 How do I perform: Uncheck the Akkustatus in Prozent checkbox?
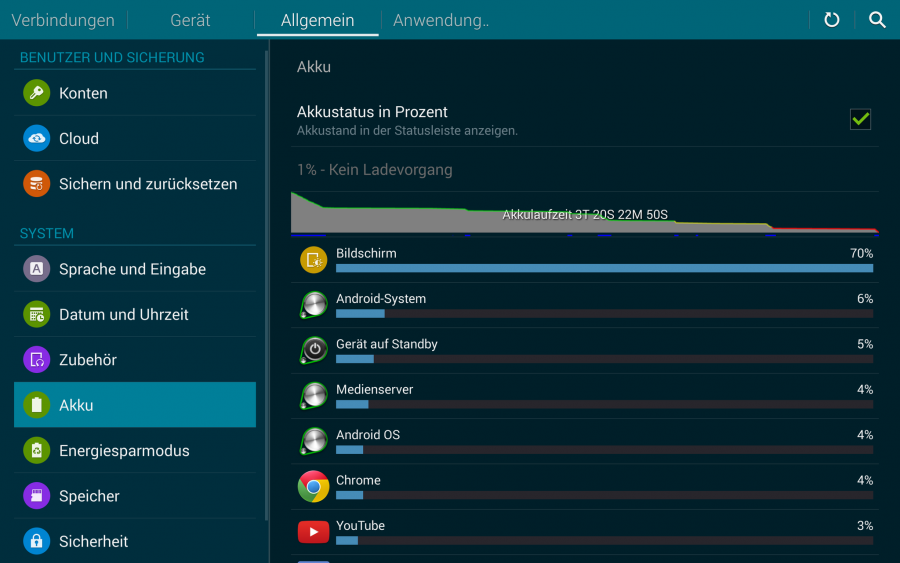click(860, 120)
